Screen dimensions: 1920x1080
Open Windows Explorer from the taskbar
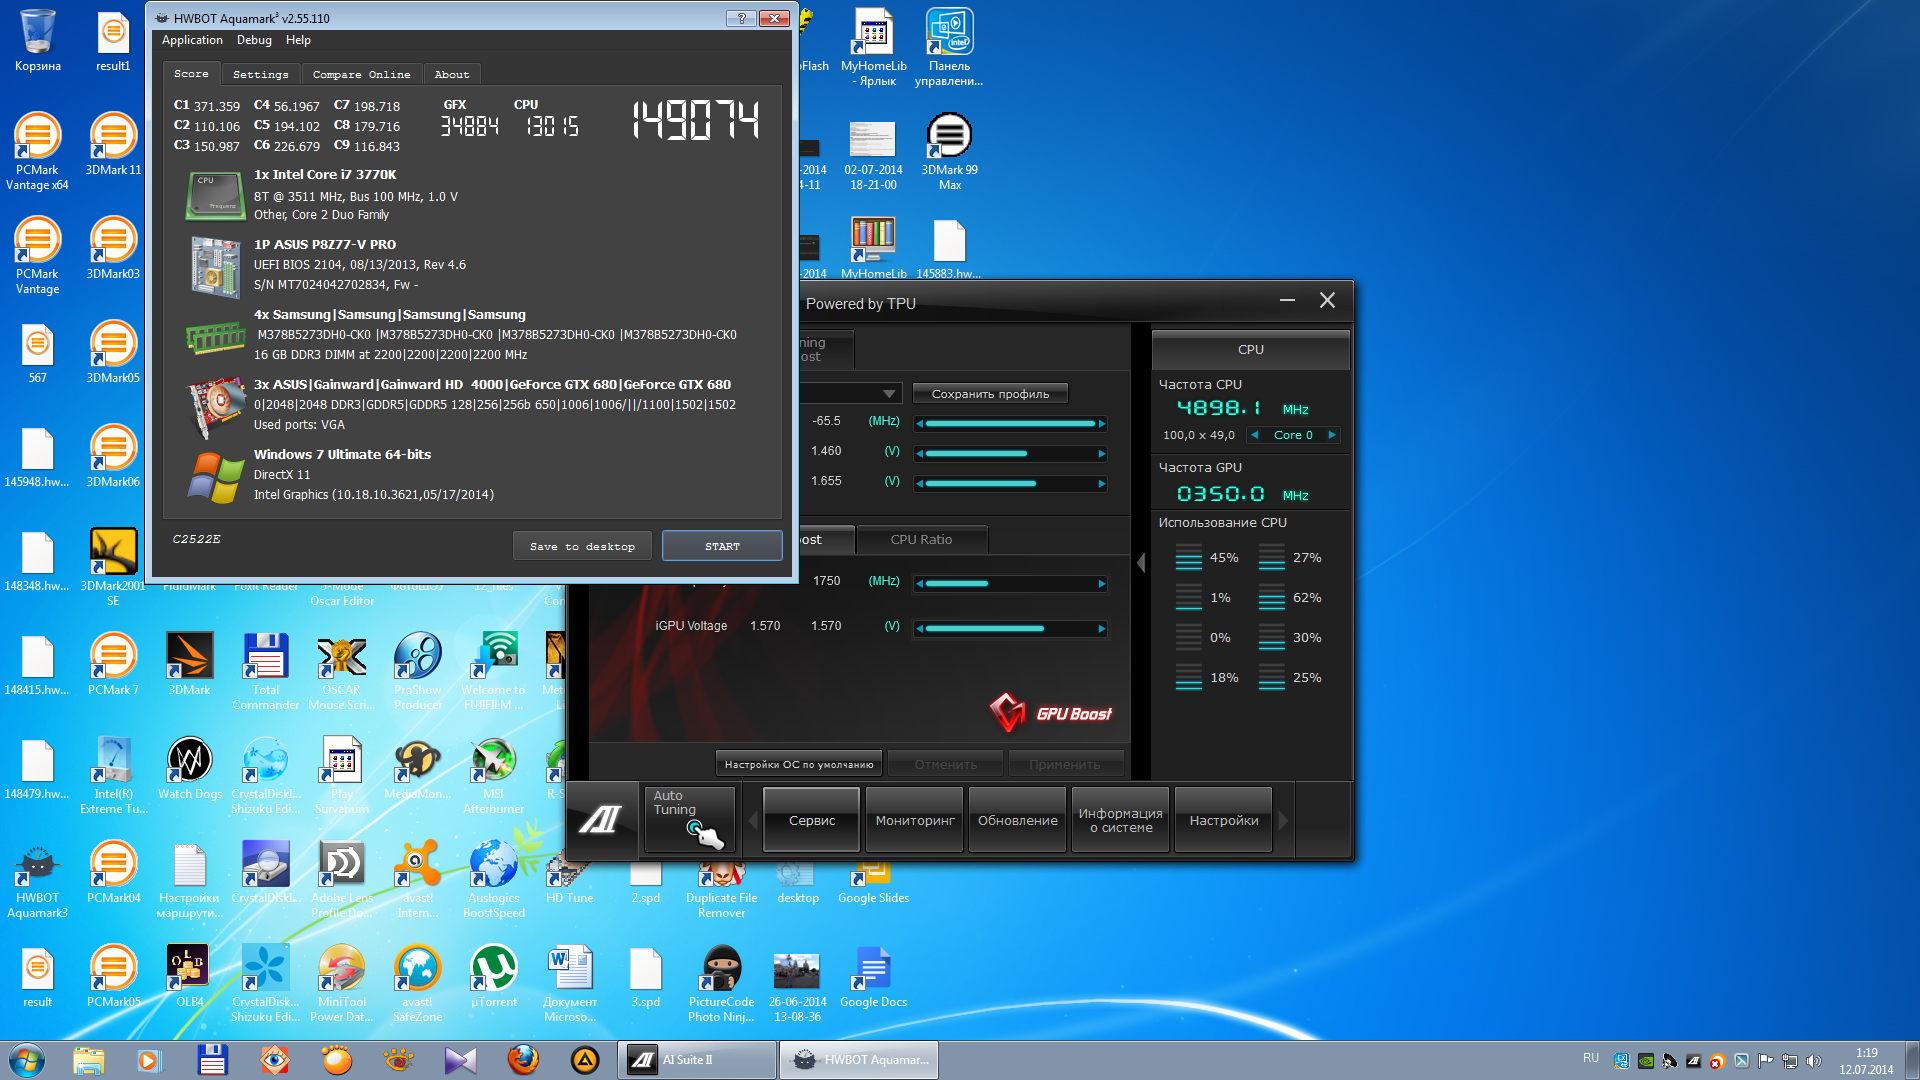tap(88, 1060)
